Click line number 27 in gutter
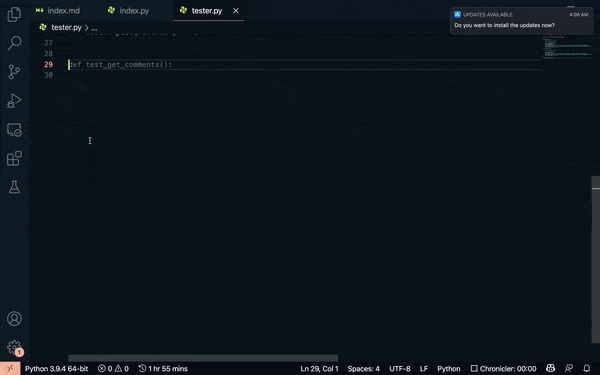Screen dimensions: 600x375 coord(48,43)
